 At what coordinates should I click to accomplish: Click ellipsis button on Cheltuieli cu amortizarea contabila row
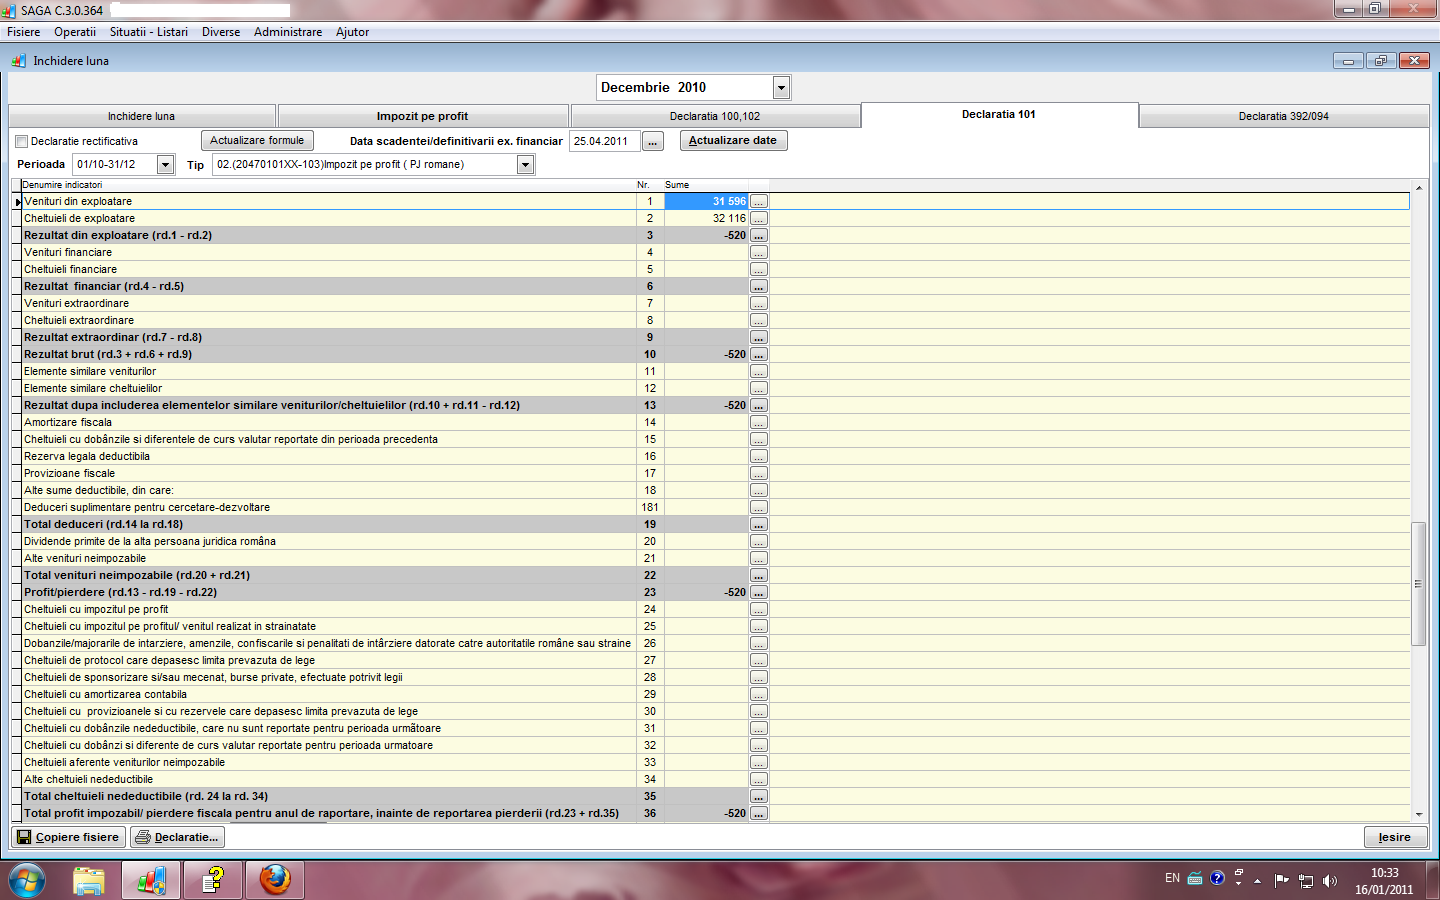(x=759, y=694)
